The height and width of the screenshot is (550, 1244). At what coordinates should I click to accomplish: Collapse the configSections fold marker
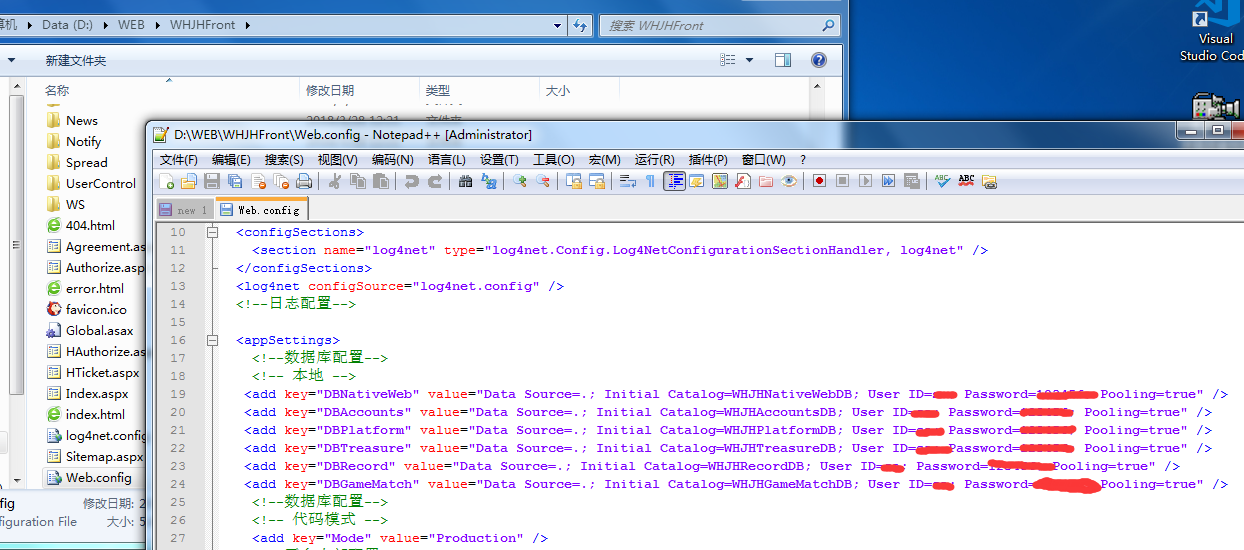tap(212, 232)
